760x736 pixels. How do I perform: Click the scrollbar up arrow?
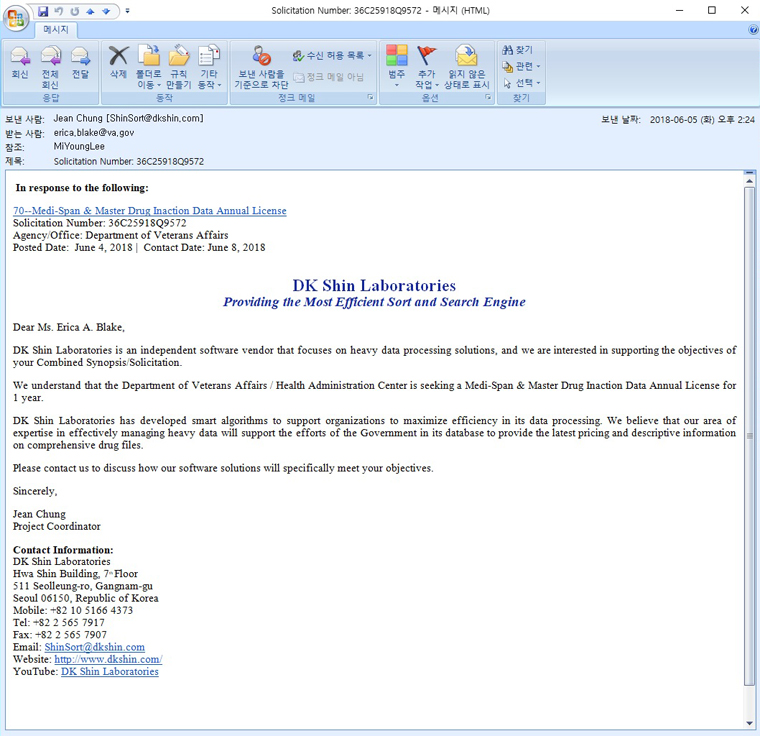(750, 181)
